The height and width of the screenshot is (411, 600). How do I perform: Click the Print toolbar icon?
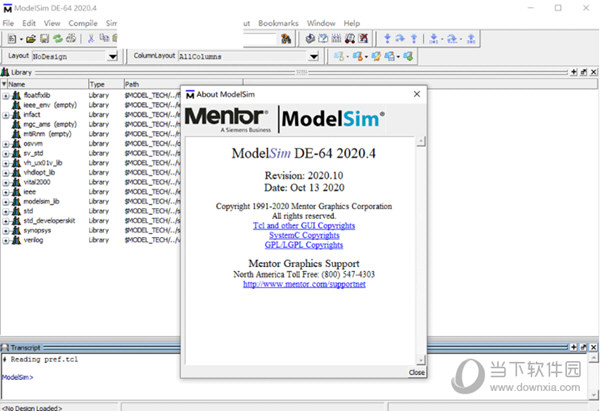[x=71, y=39]
